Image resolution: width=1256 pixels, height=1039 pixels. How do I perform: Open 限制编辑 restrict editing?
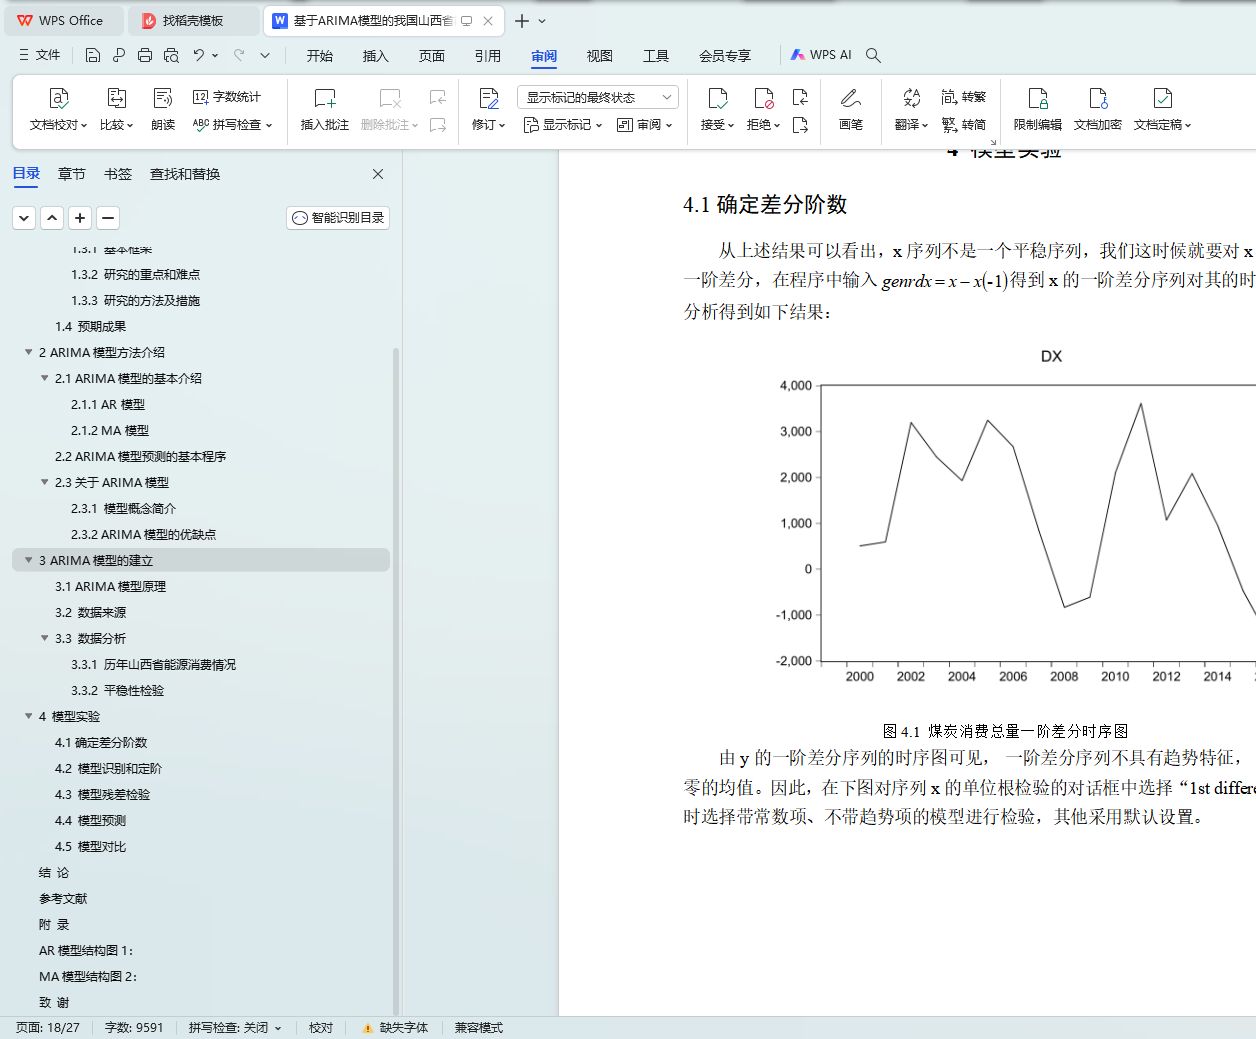coord(1038,110)
